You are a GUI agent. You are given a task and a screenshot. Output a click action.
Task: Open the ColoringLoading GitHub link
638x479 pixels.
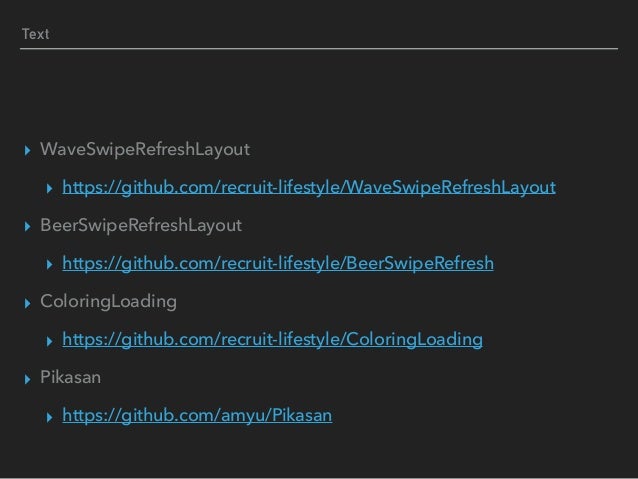tap(273, 340)
